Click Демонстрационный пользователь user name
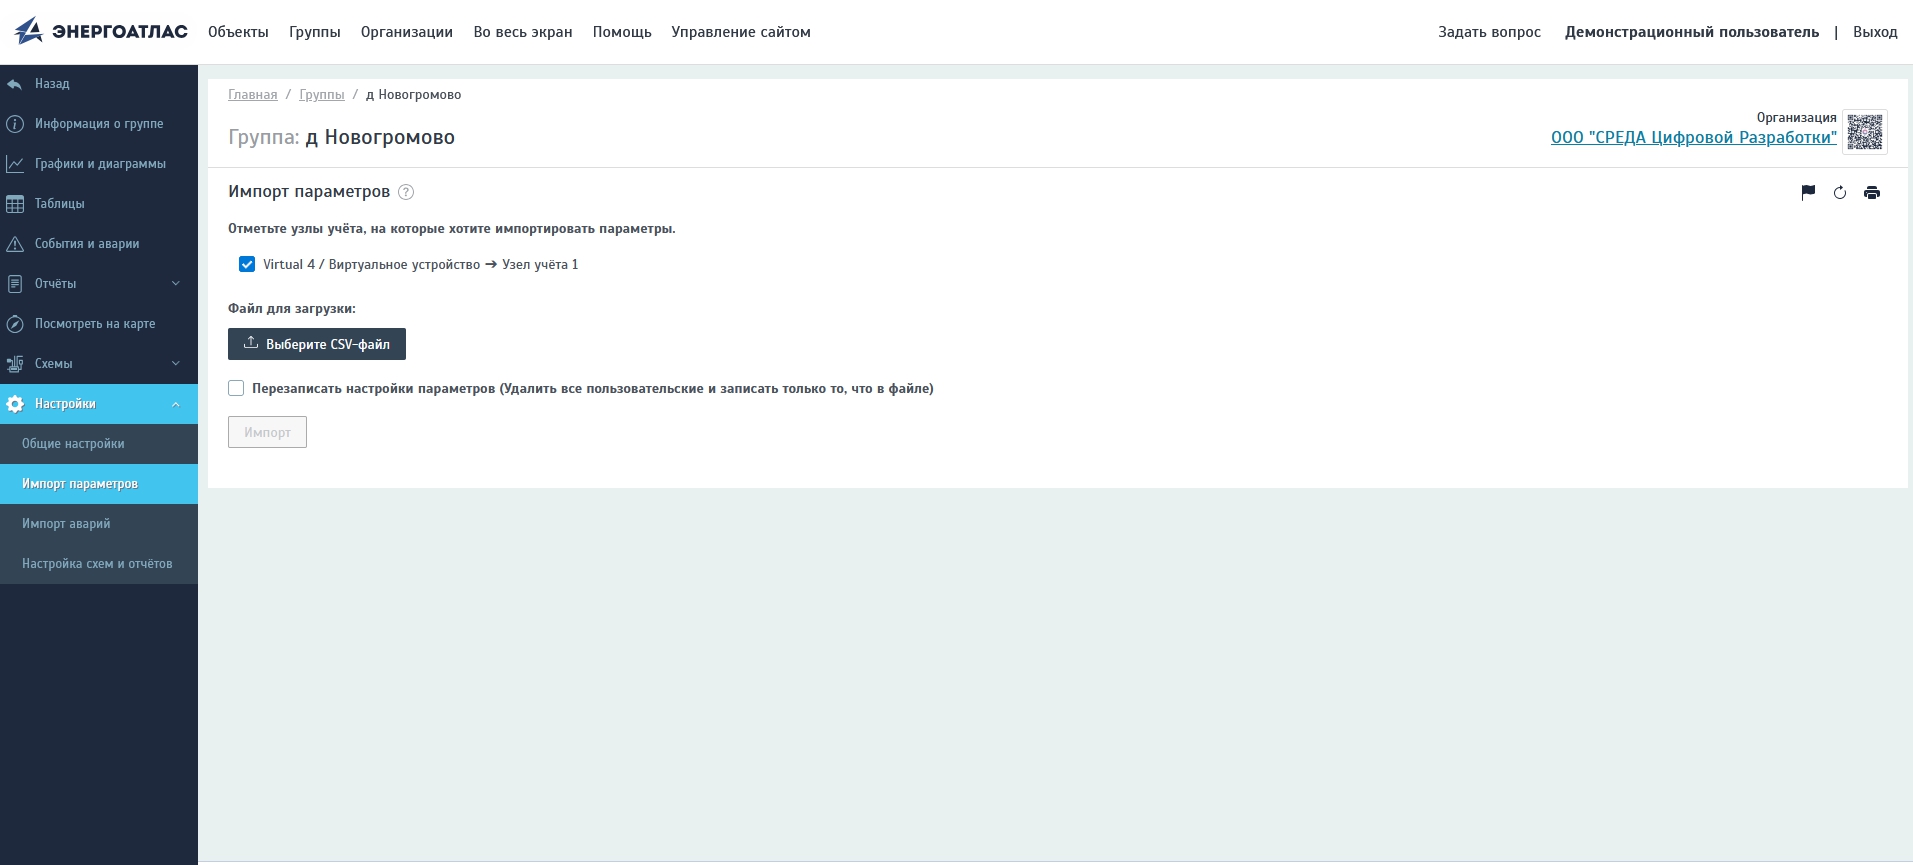This screenshot has height=865, width=1913. [1692, 32]
